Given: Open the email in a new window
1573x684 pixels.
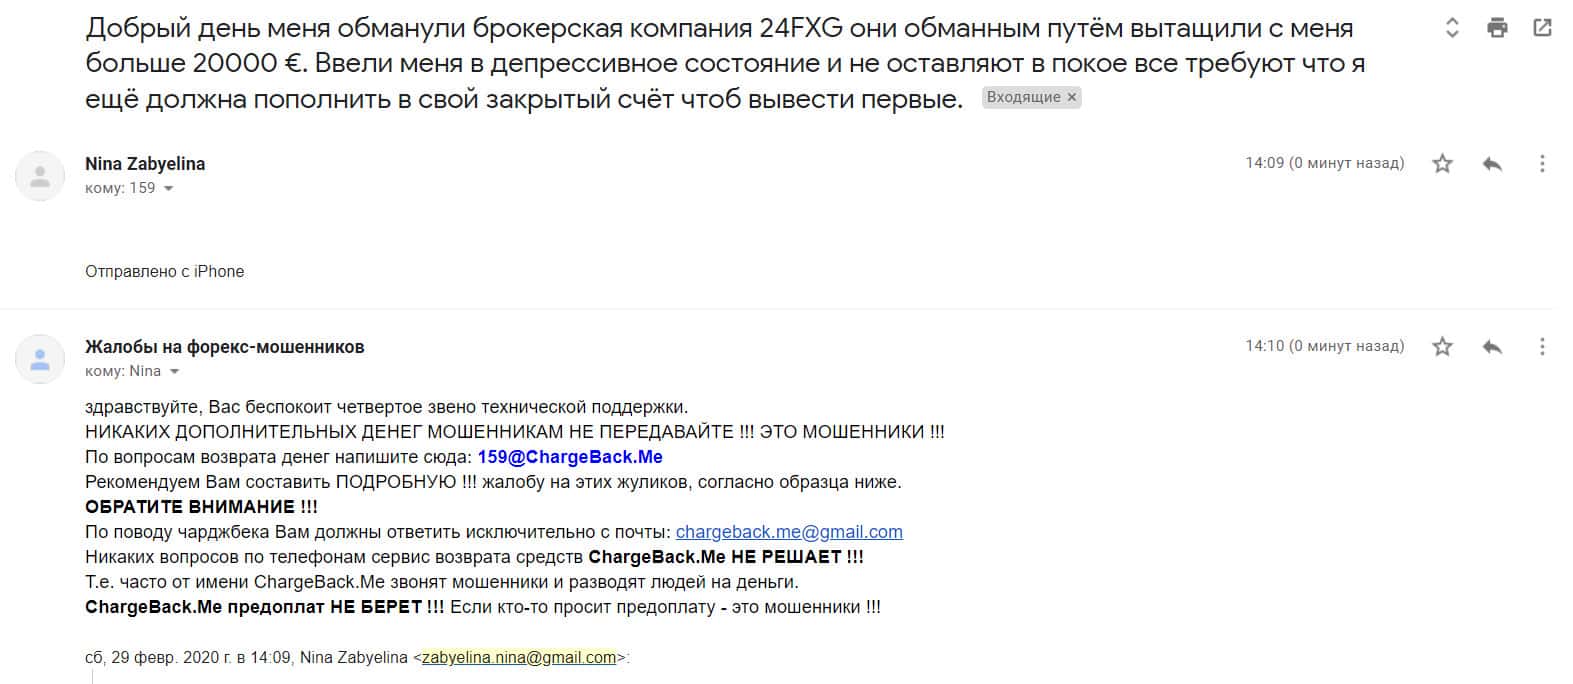Looking at the screenshot, I should pos(1542,28).
